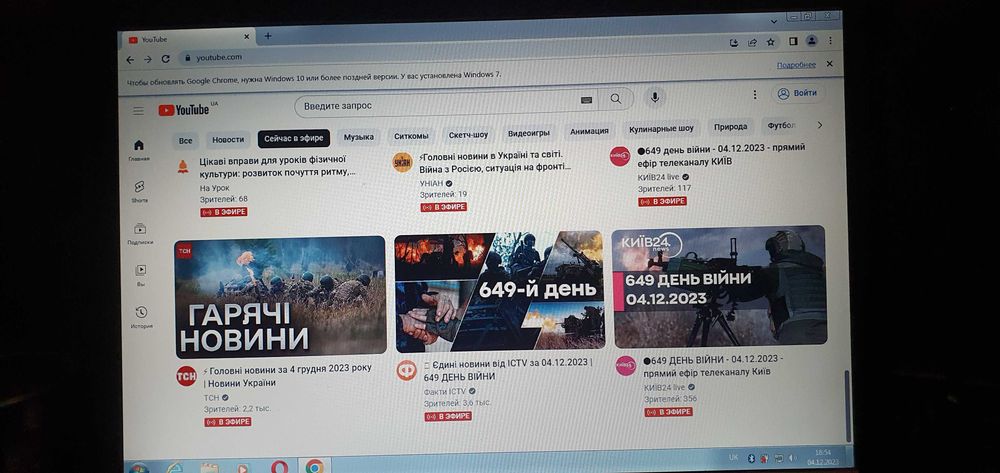Select the Сейчас в эфире chip
1000x473 pixels.
tap(294, 138)
